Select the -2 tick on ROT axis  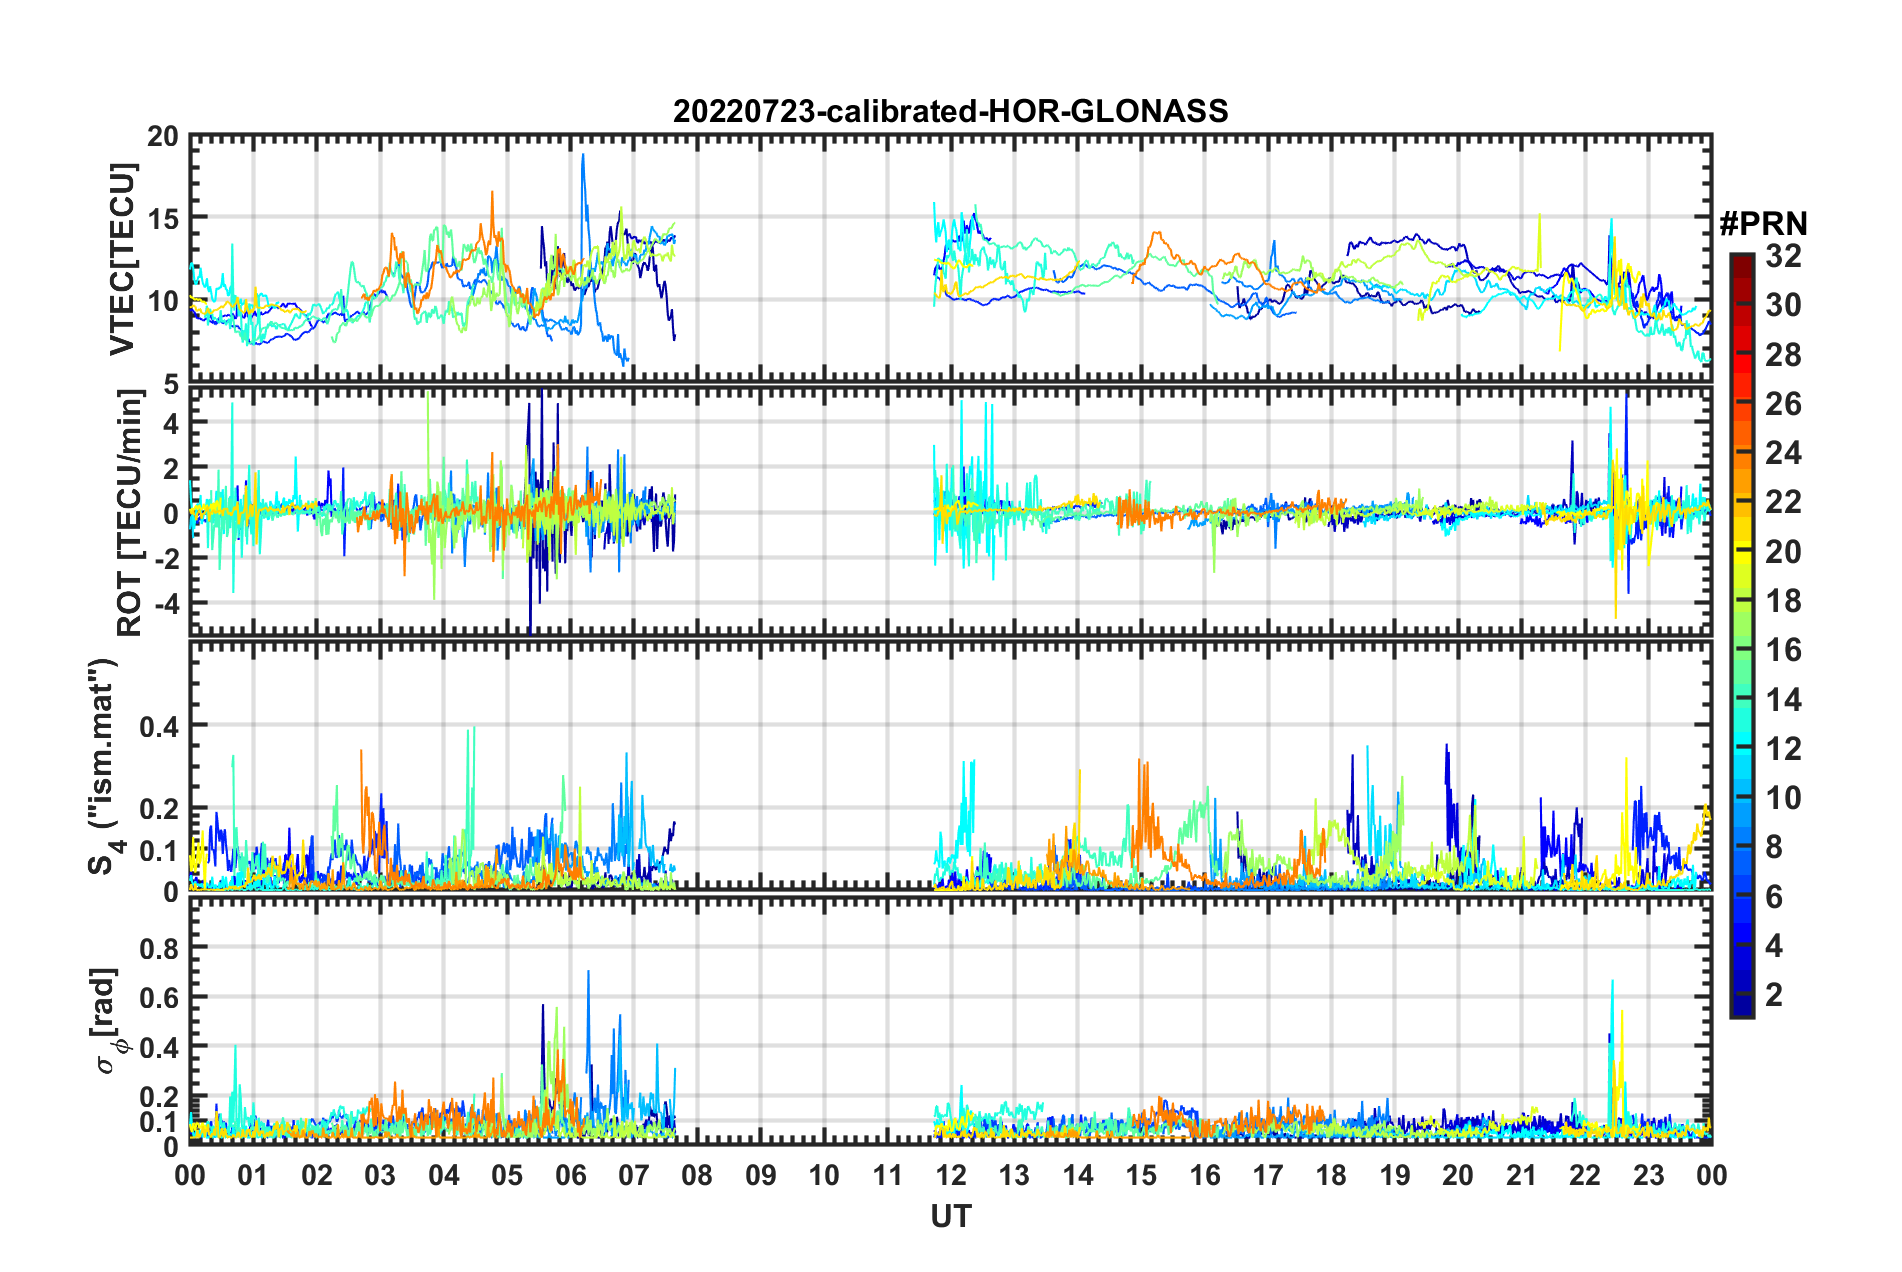[x=168, y=559]
